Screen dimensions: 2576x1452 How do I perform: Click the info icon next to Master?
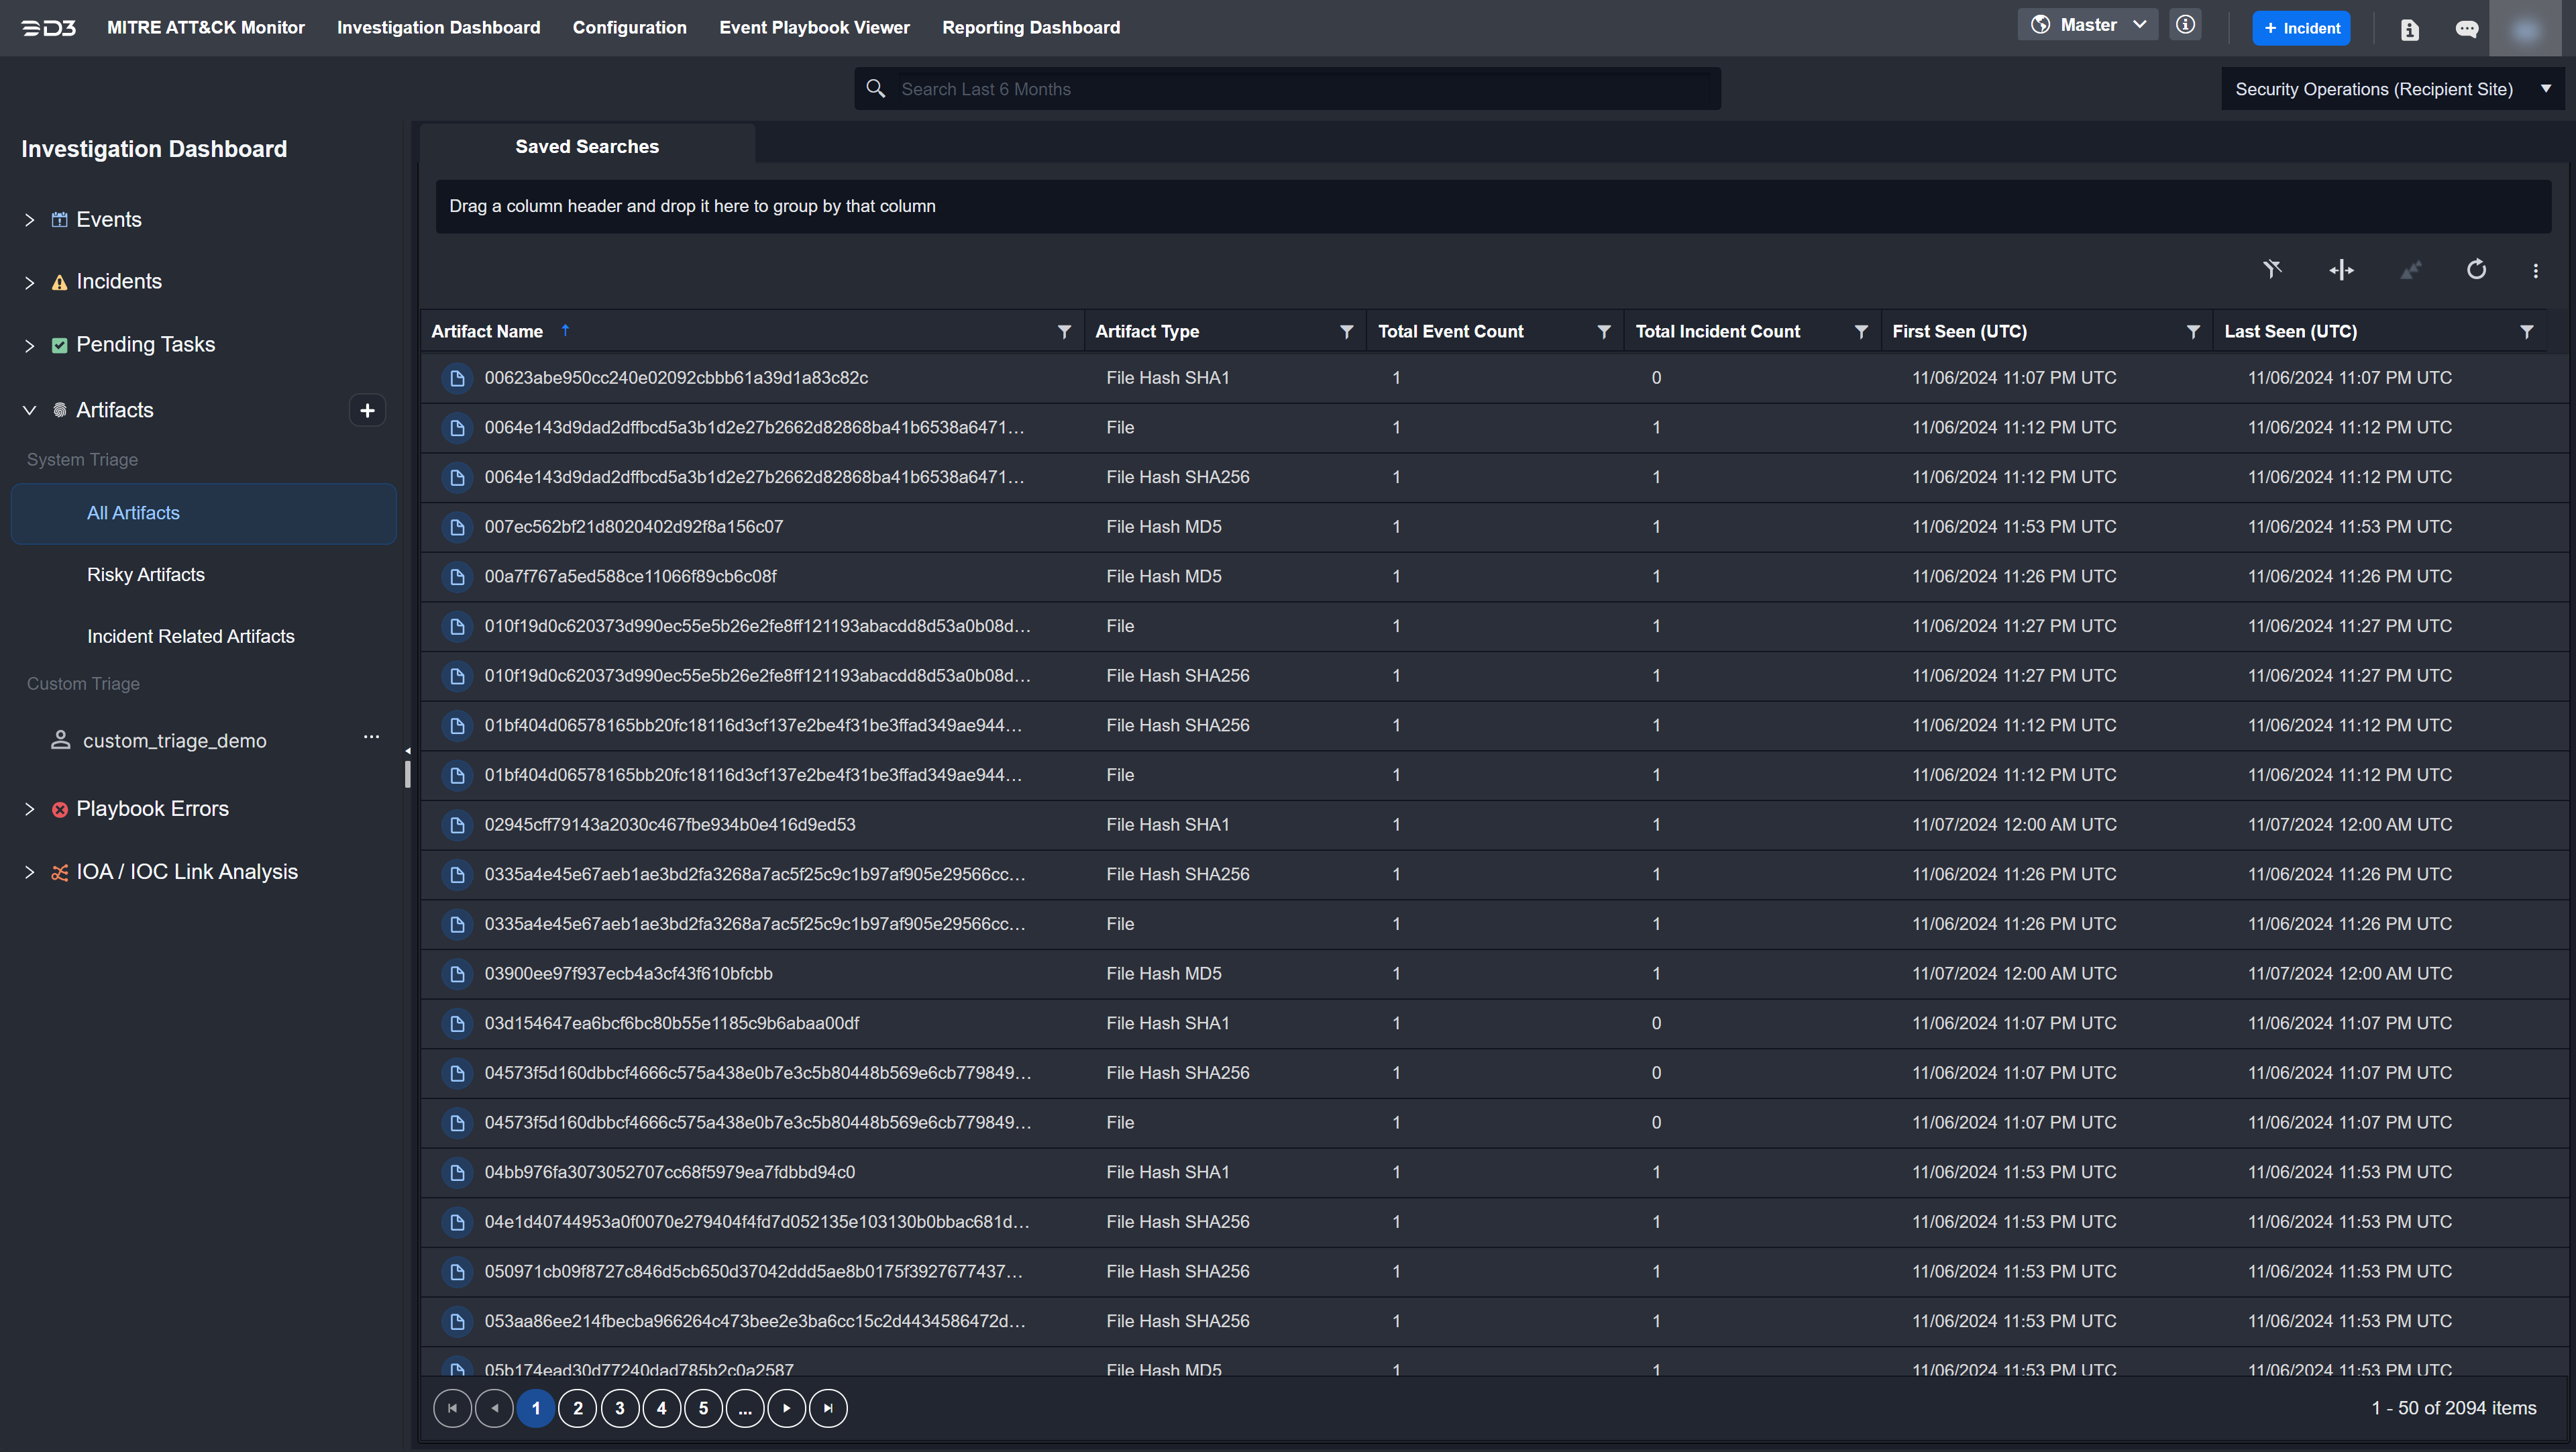click(x=2186, y=25)
